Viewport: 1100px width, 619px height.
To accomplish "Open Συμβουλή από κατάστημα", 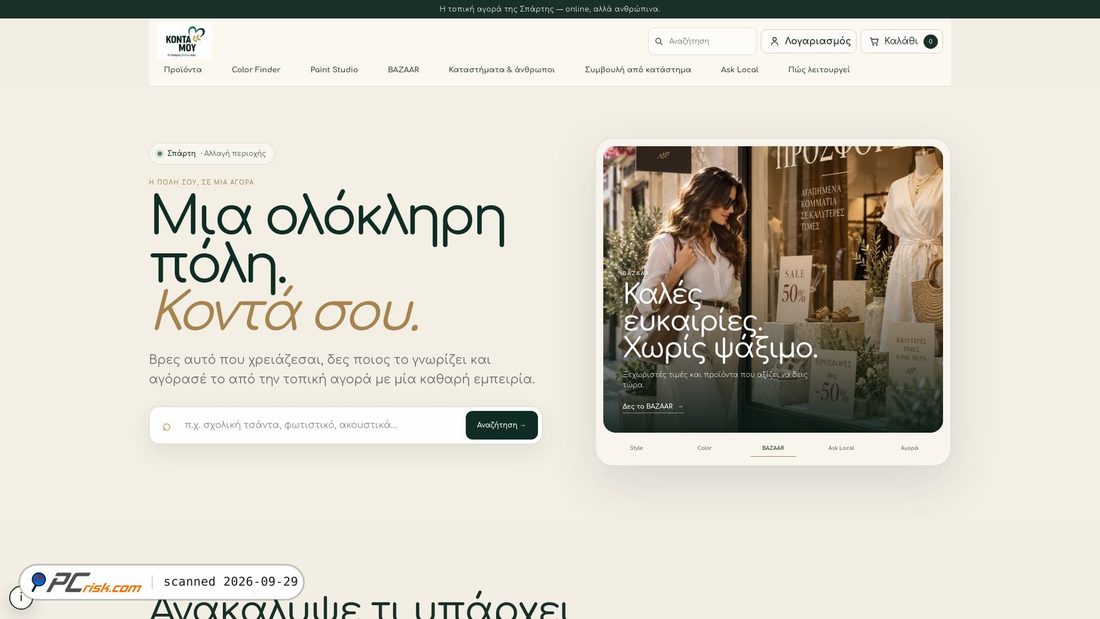I will point(638,69).
